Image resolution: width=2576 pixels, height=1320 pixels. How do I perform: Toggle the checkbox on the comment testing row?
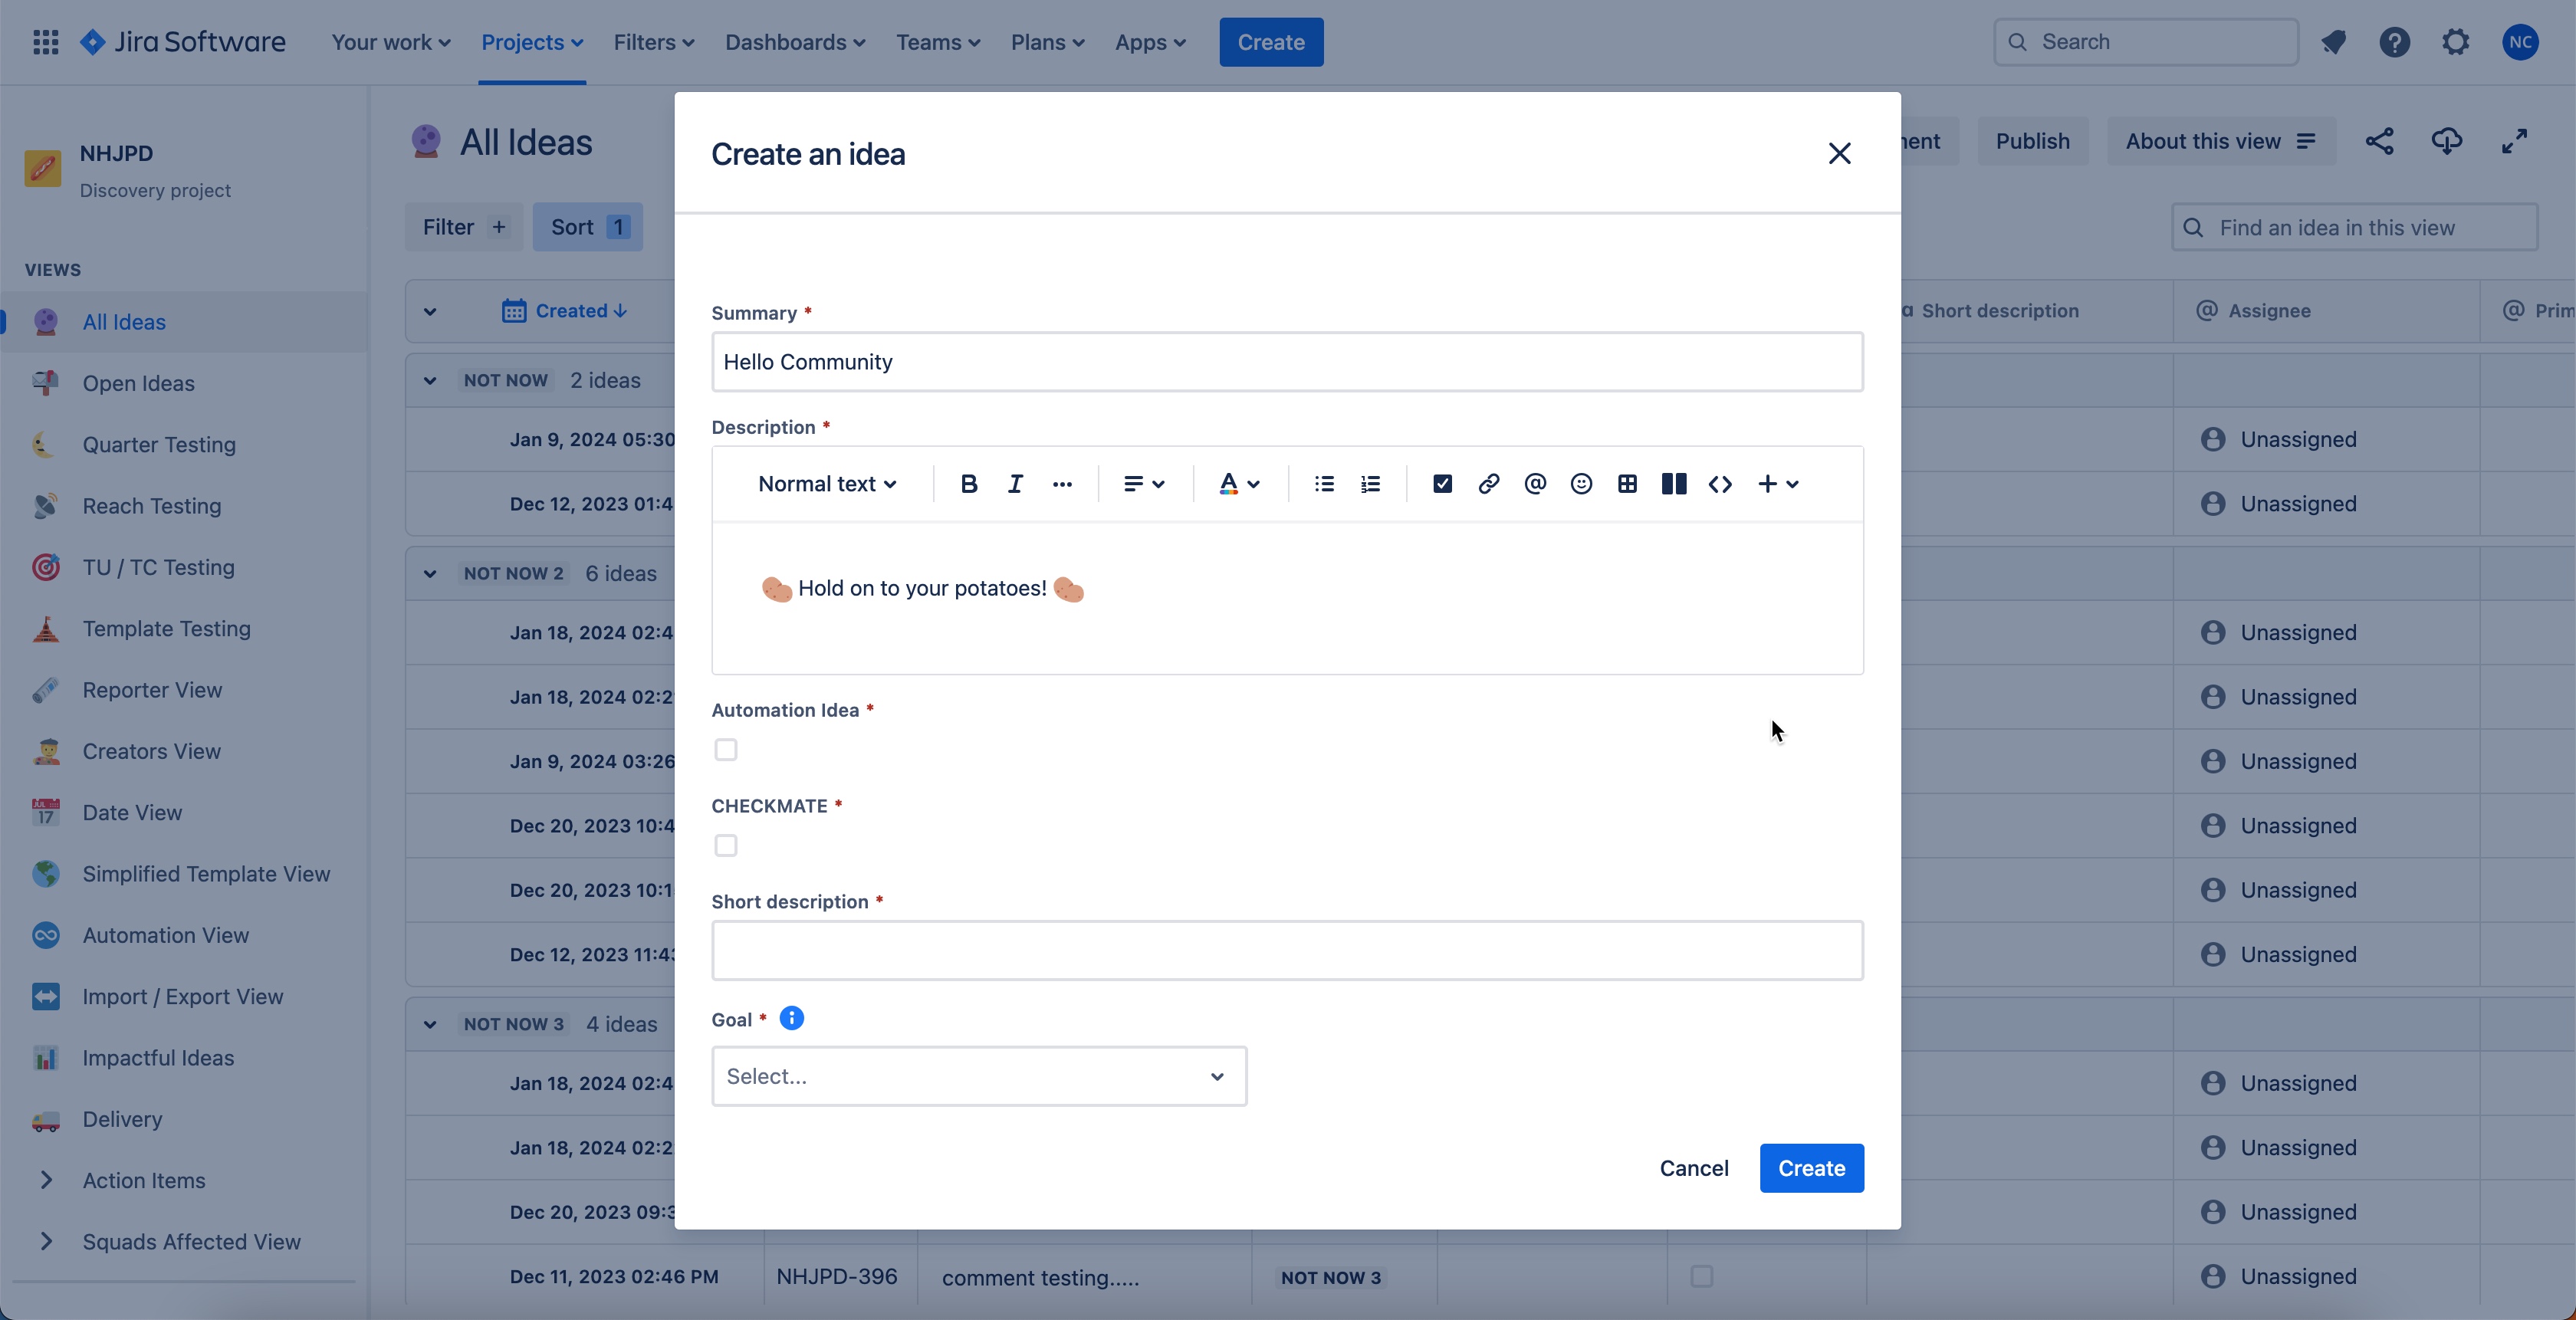pyautogui.click(x=1701, y=1277)
